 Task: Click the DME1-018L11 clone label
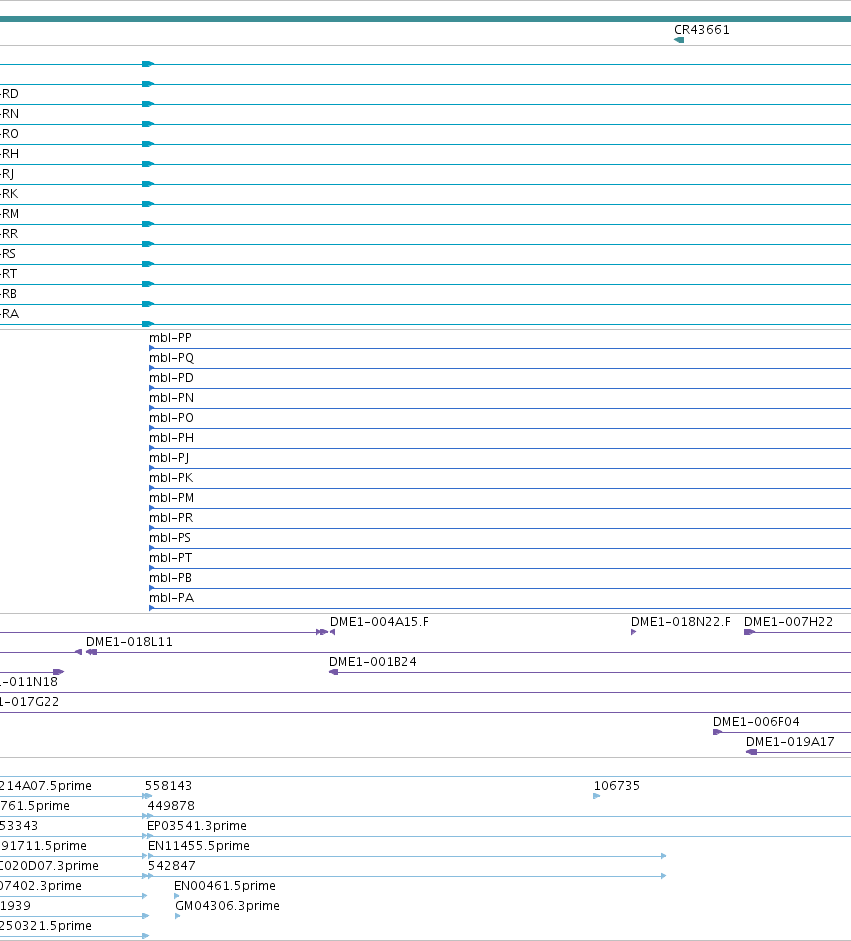pyautogui.click(x=129, y=642)
